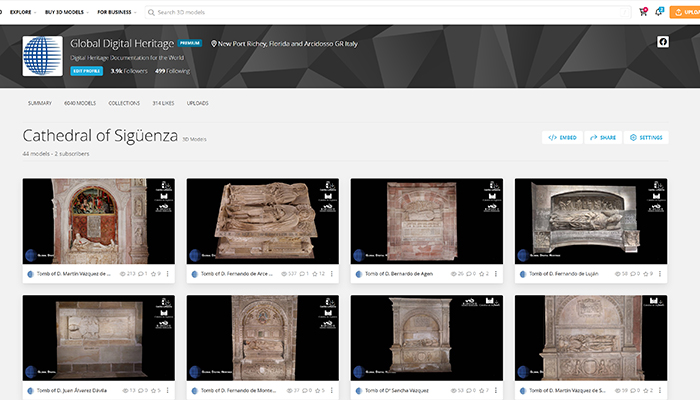Go to the 314 Likes tab

click(x=165, y=103)
